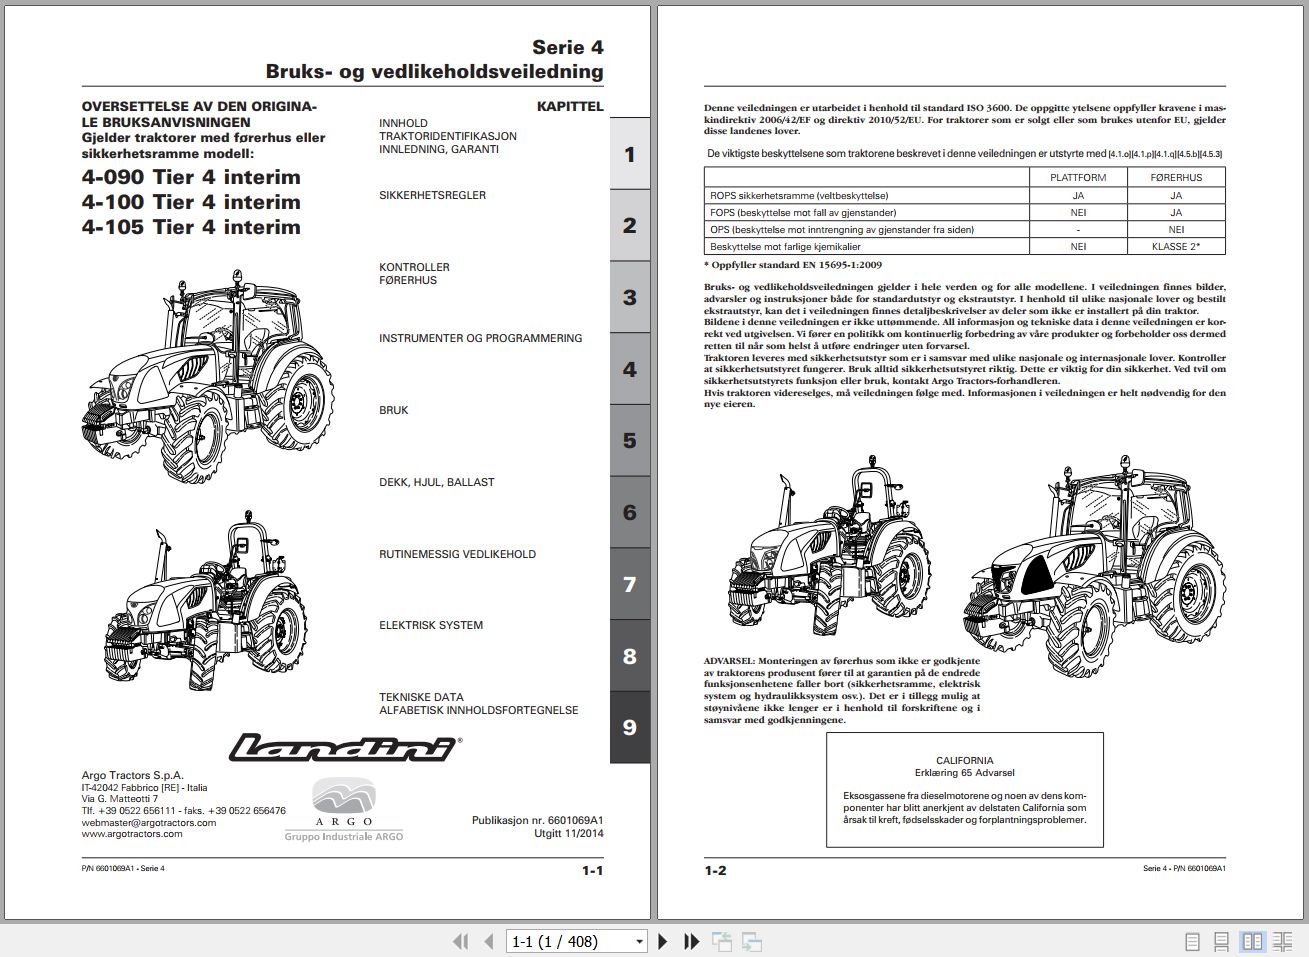Click the webmaster@argotractors.com address
Image resolution: width=1309 pixels, height=957 pixels.
coord(149,822)
